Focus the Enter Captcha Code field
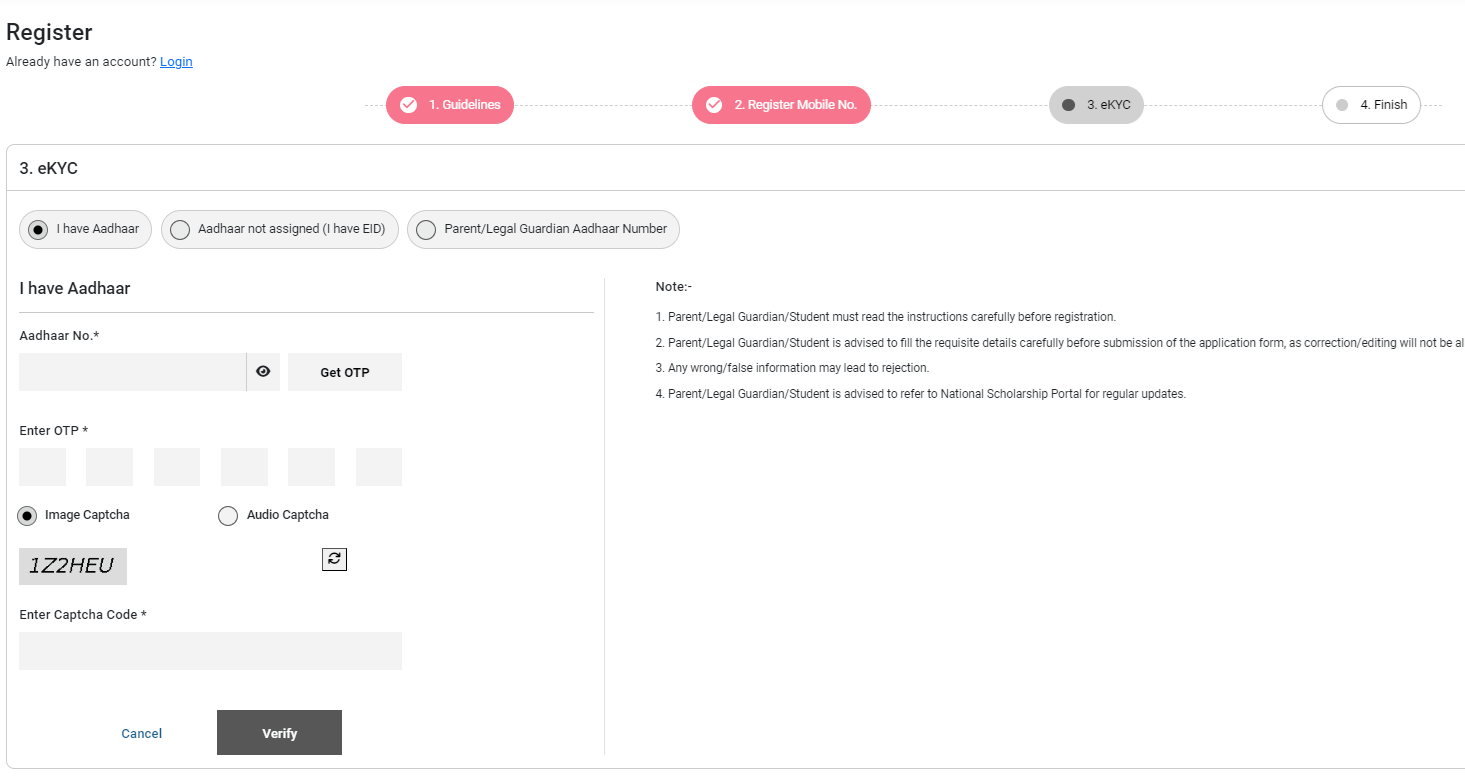This screenshot has width=1465, height=780. pyautogui.click(x=210, y=651)
